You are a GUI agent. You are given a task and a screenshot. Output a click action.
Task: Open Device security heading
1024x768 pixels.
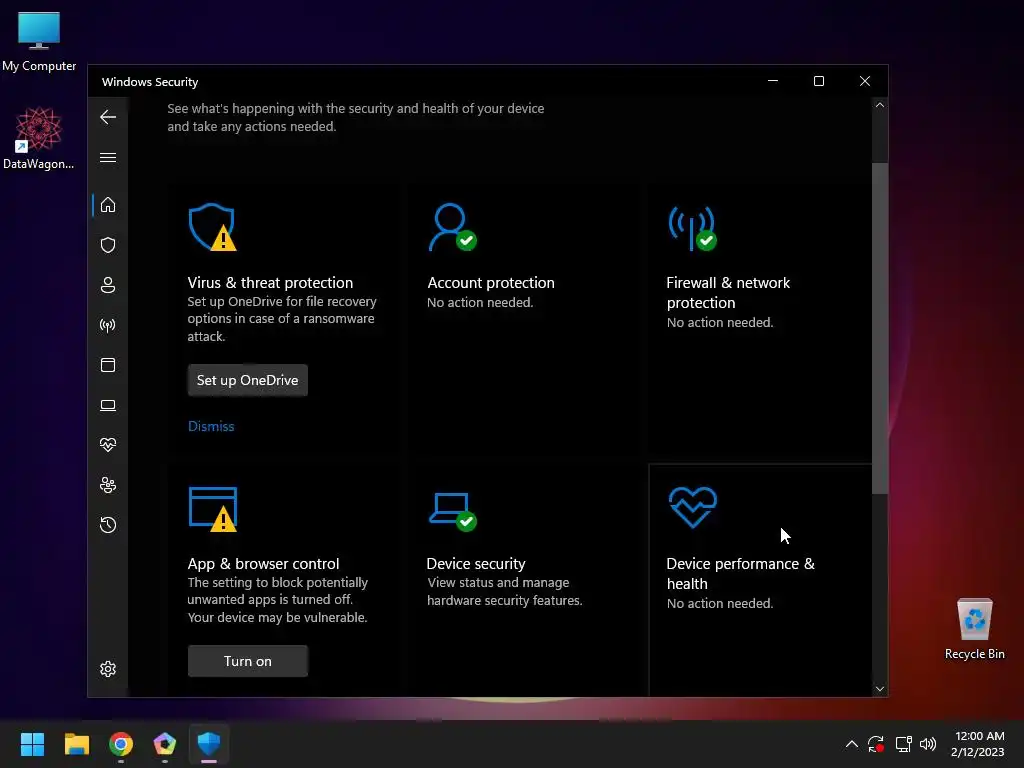(x=476, y=564)
